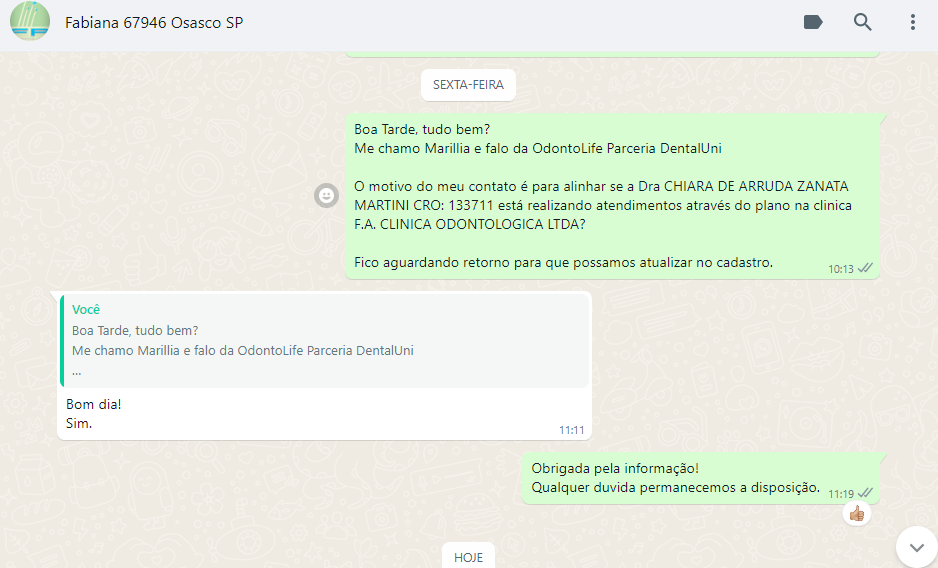Click the 11:11 message timestamp
Image resolution: width=938 pixels, height=568 pixels.
(x=571, y=430)
